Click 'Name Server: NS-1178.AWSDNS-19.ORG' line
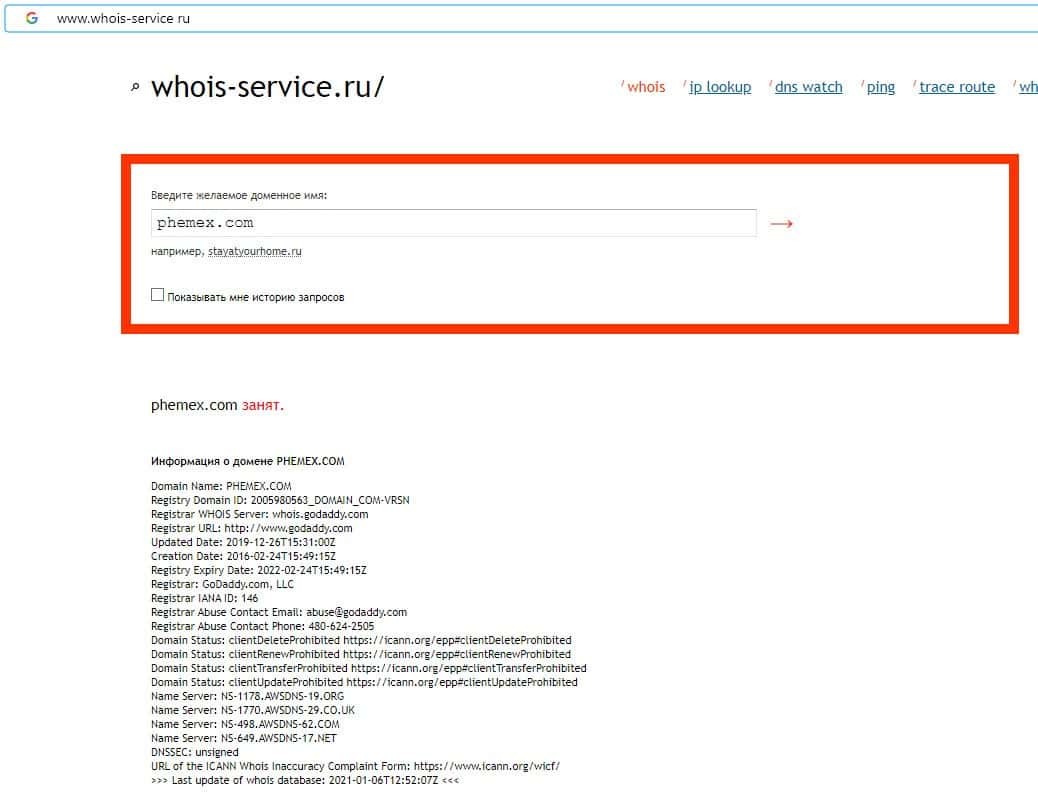 pyautogui.click(x=248, y=696)
